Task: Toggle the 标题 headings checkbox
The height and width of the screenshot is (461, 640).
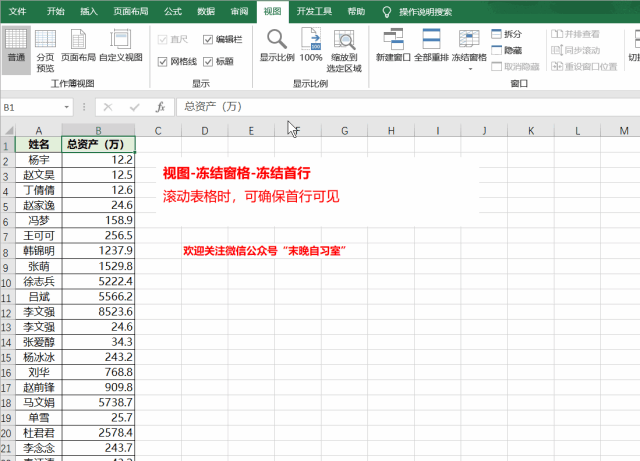Action: point(208,62)
